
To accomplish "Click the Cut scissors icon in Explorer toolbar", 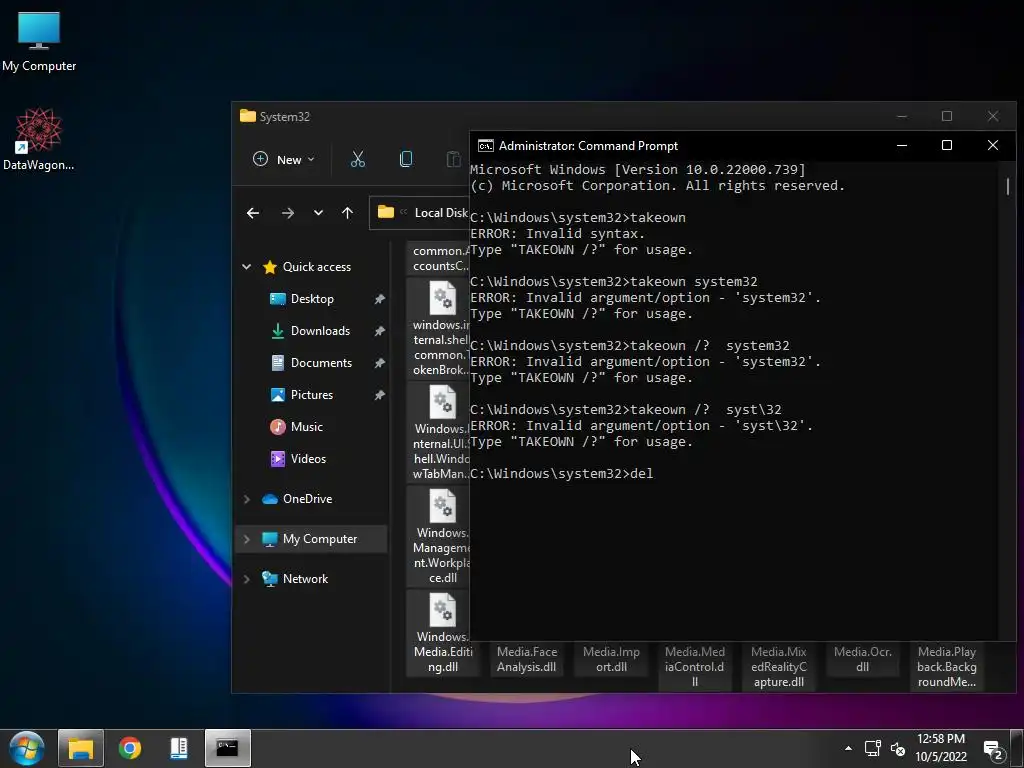I will point(358,159).
